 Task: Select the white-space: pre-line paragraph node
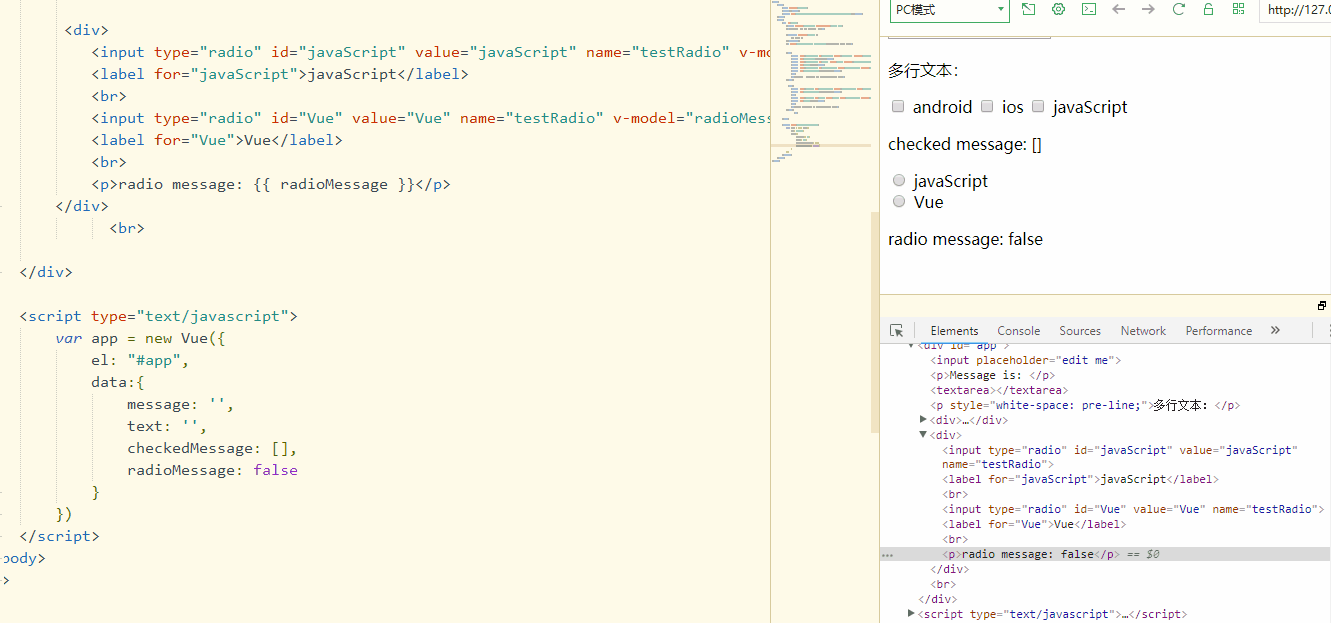(x=1085, y=405)
